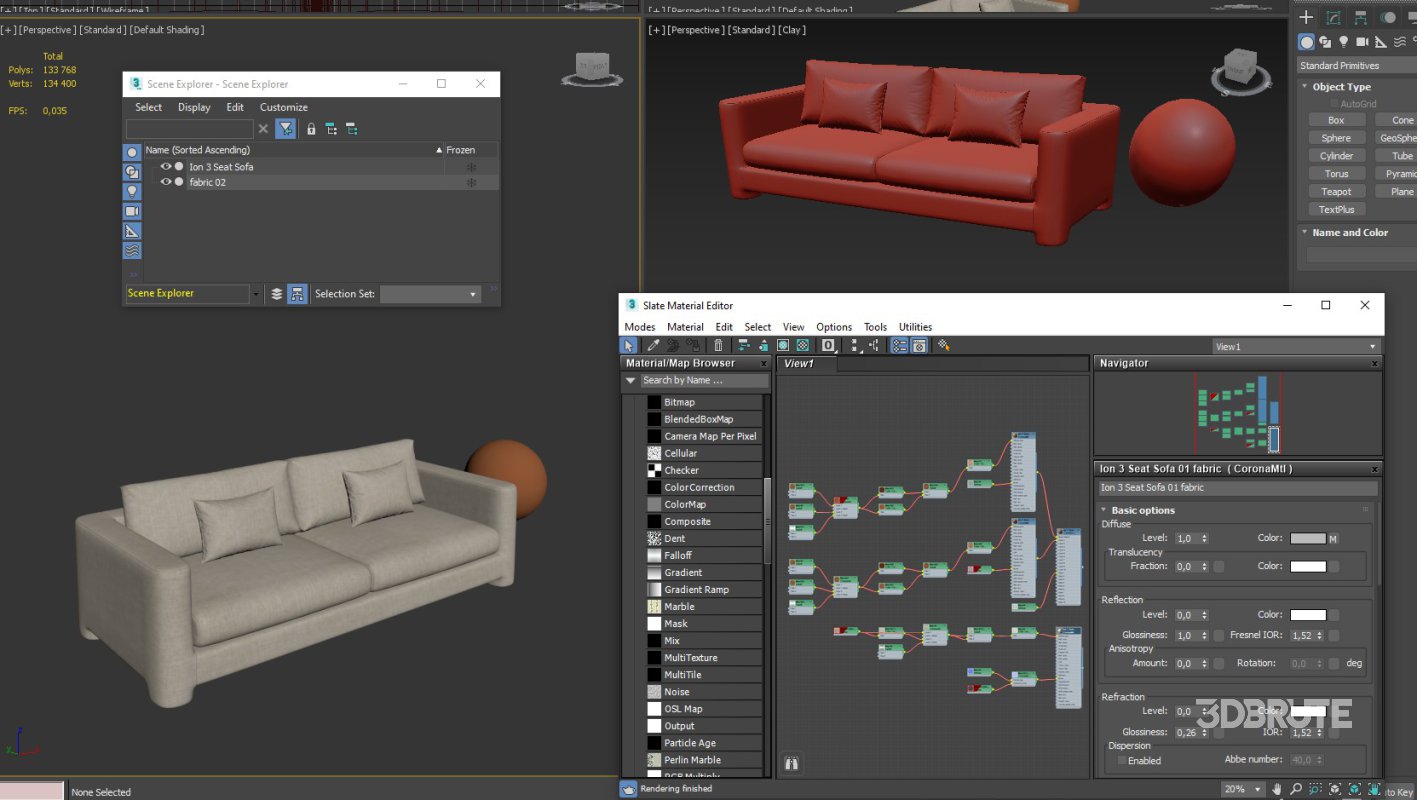Click the Sort By Layer icon near Selection Set
This screenshot has height=800, width=1417.
277,293
